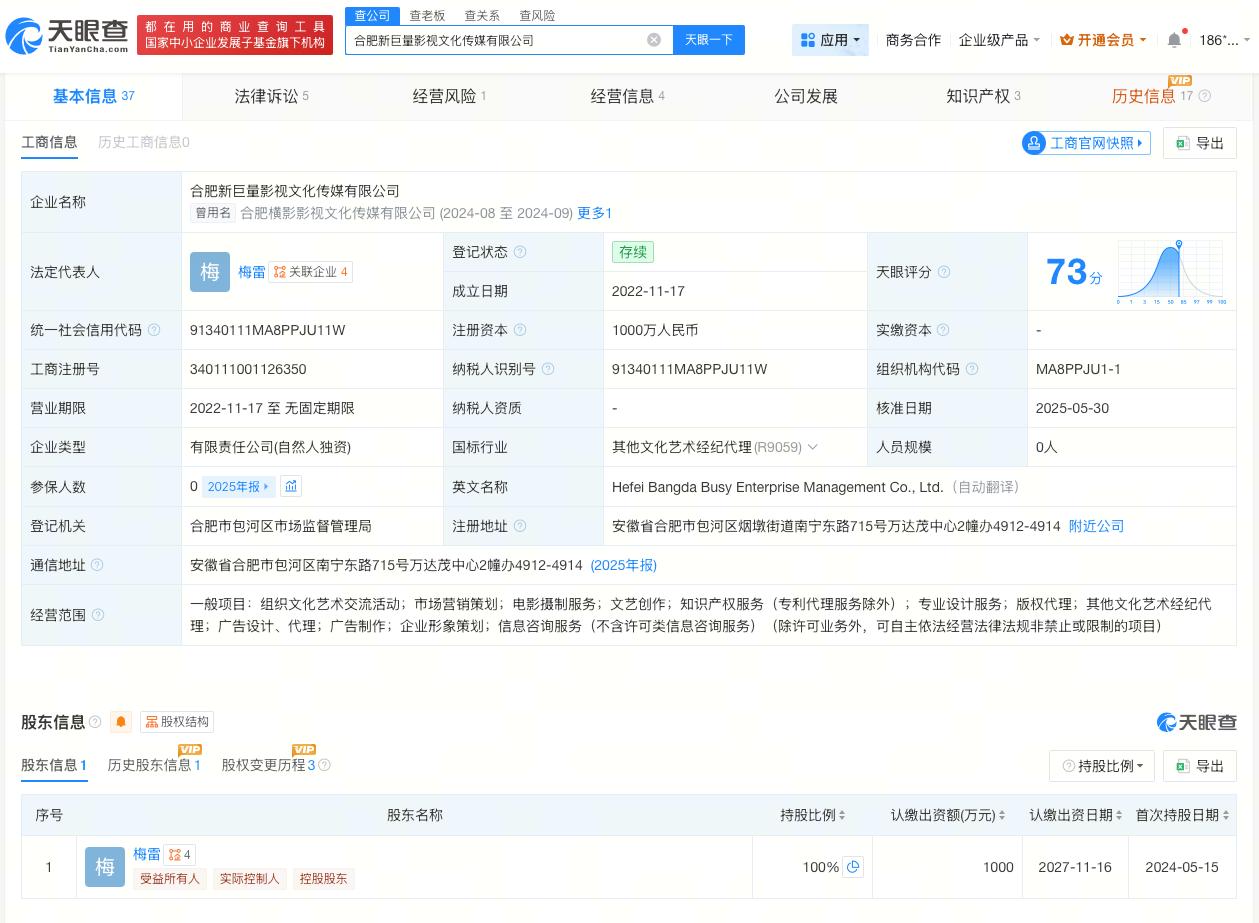
Task: Expand the 国标行业 R9059 chevron
Action: tap(812, 447)
